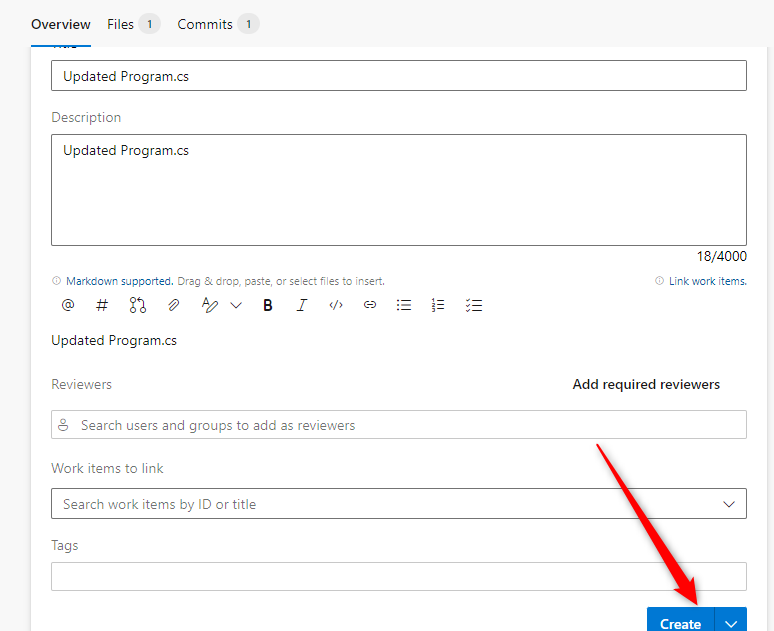Apply bold formatting

(x=268, y=305)
